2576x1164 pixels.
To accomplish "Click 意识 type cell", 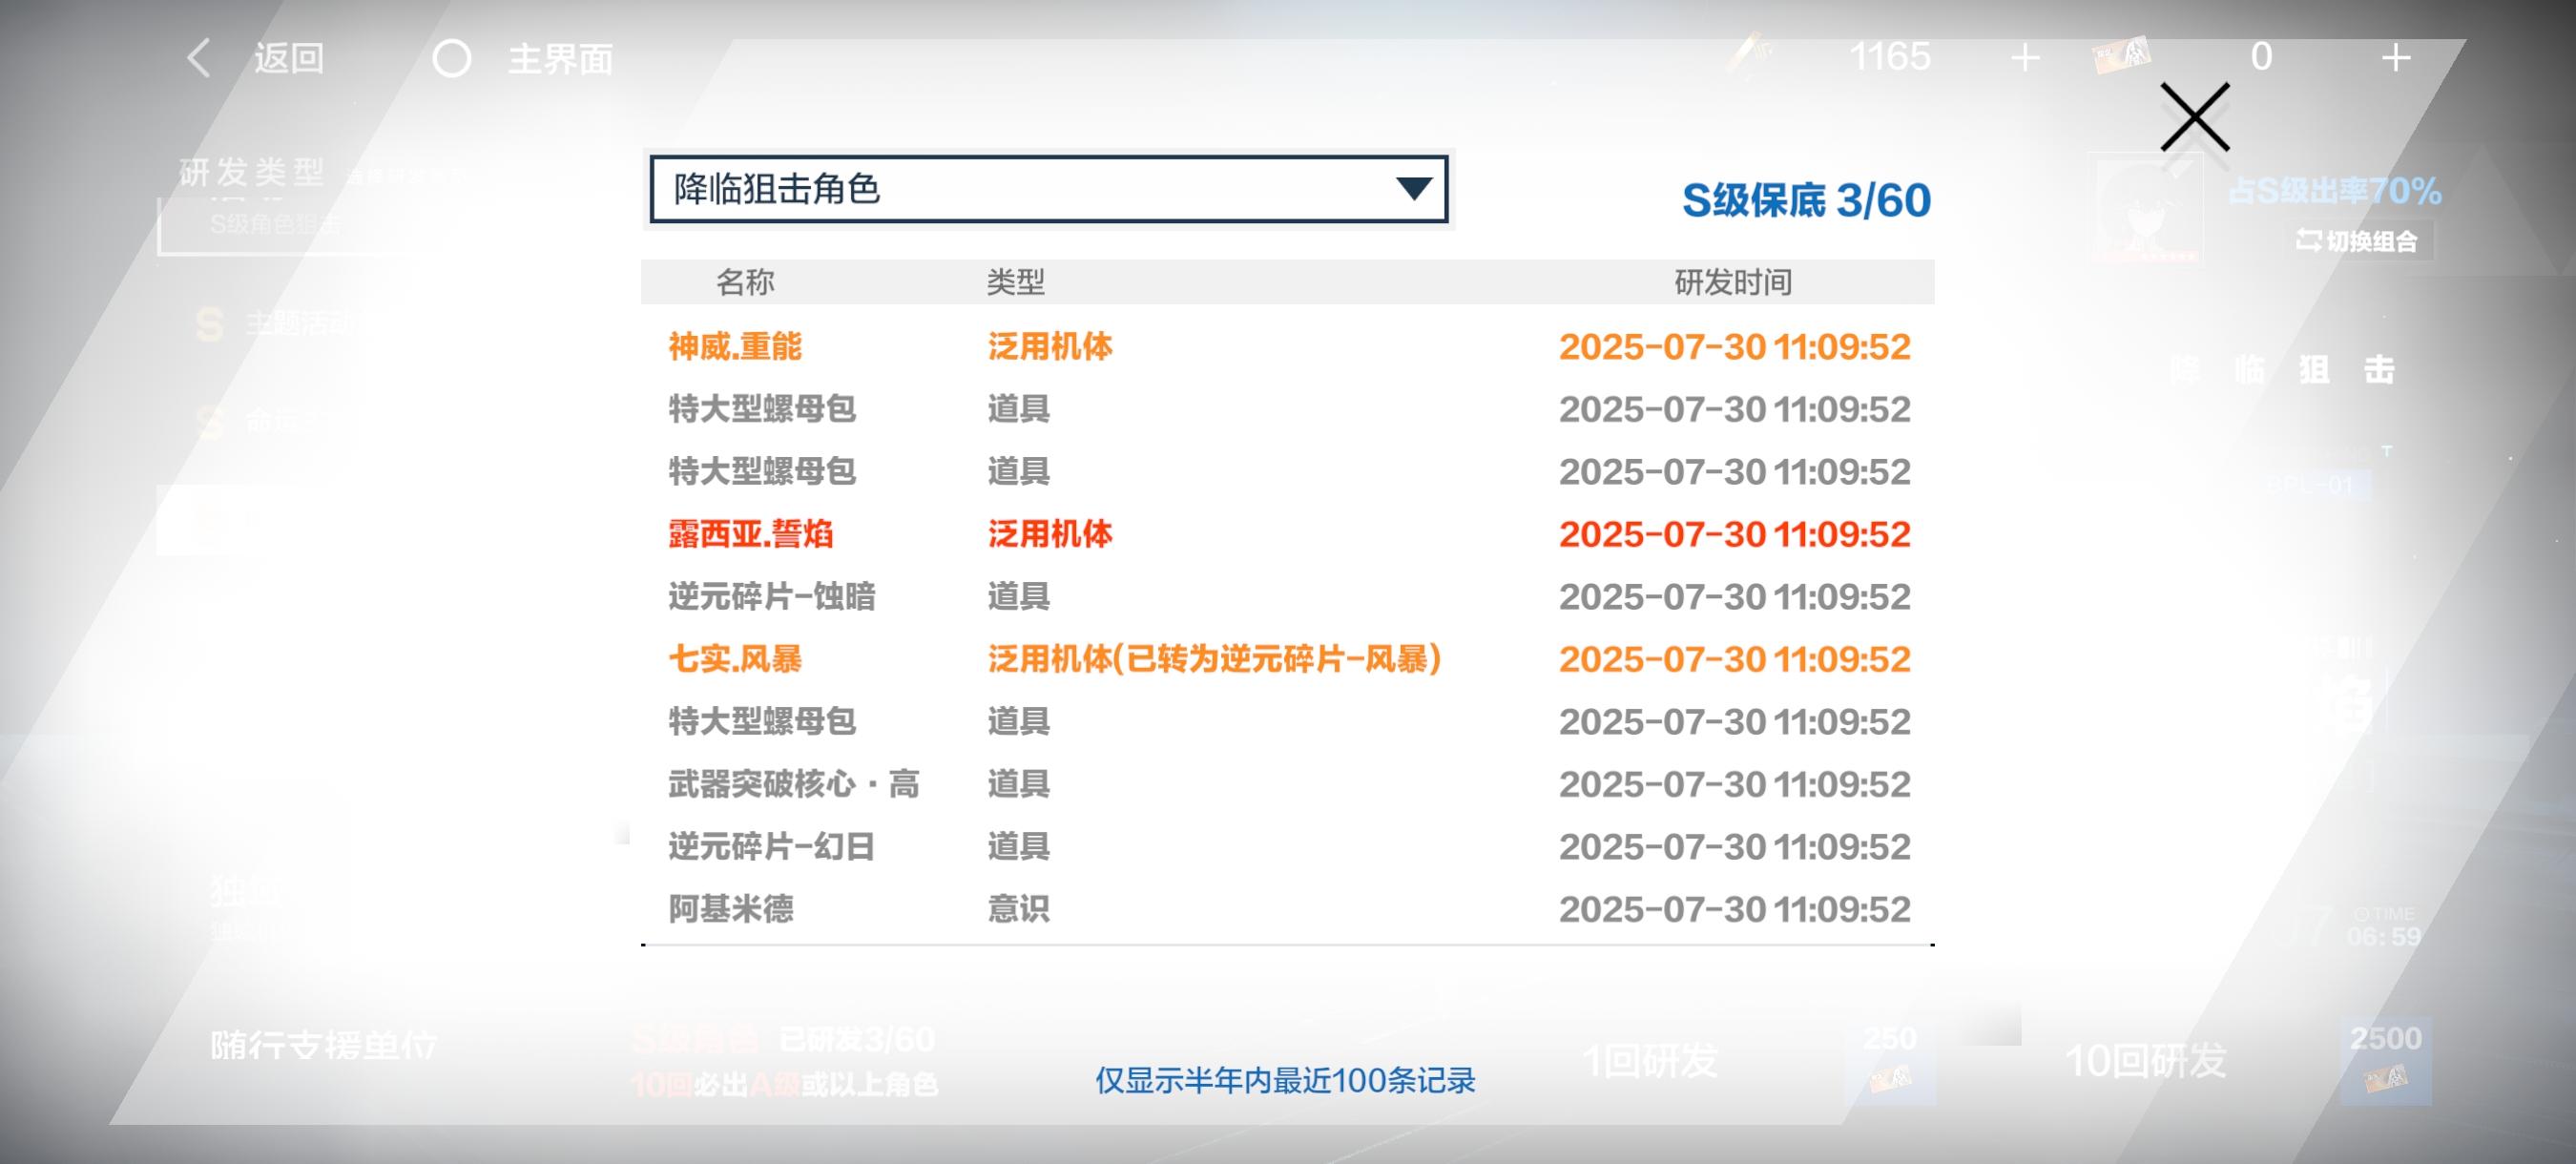I will (1018, 909).
